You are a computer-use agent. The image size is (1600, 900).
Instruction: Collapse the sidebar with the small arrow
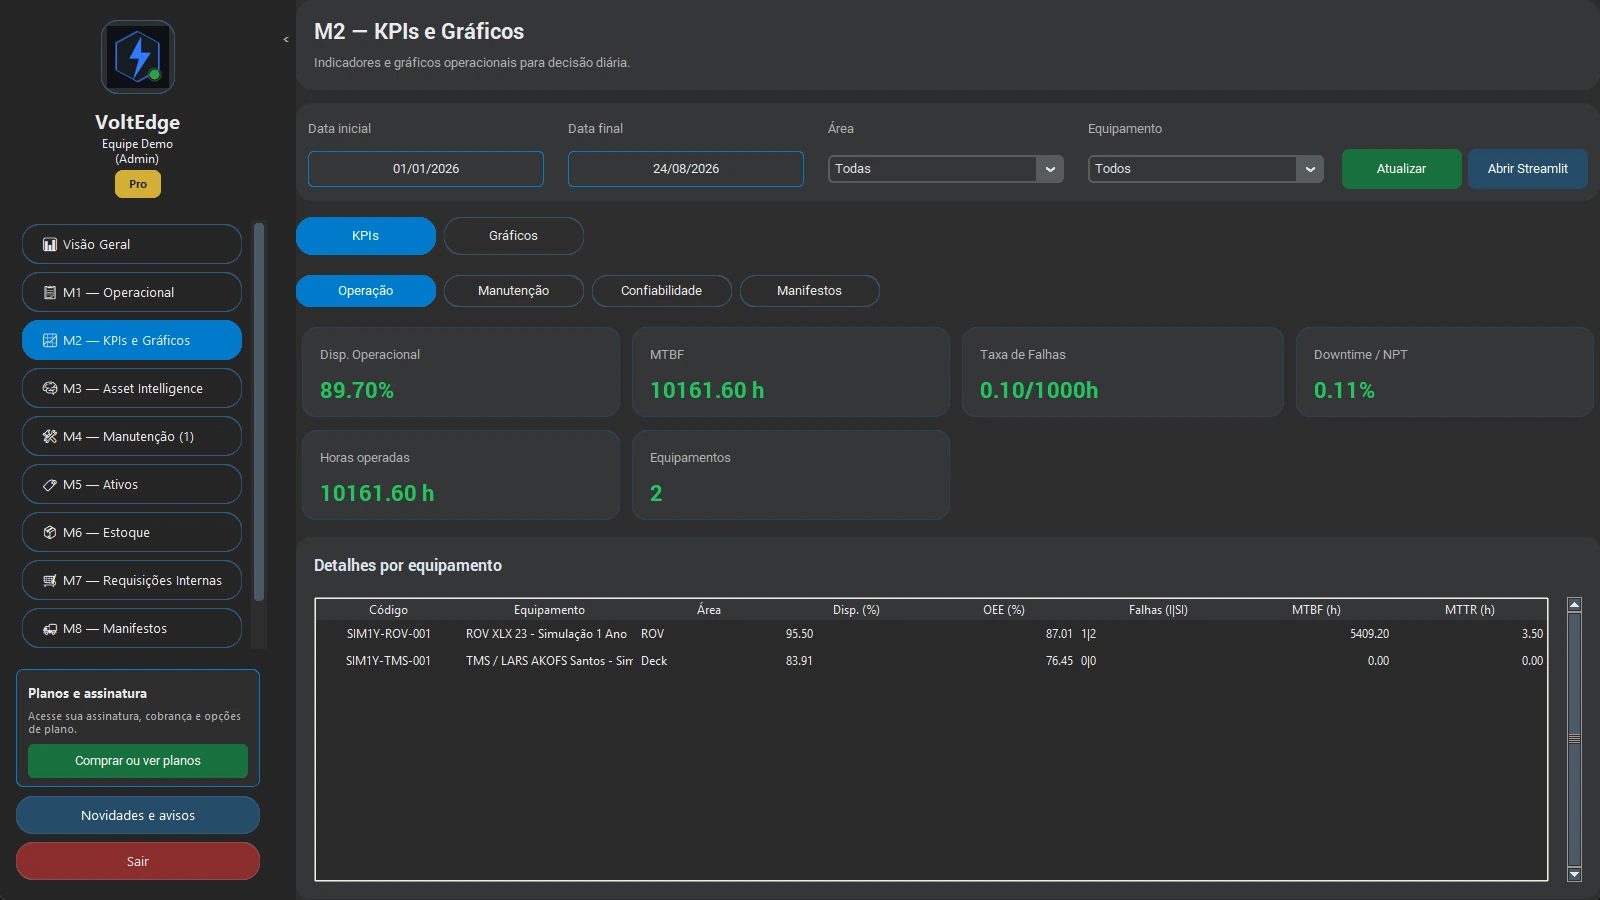click(286, 40)
